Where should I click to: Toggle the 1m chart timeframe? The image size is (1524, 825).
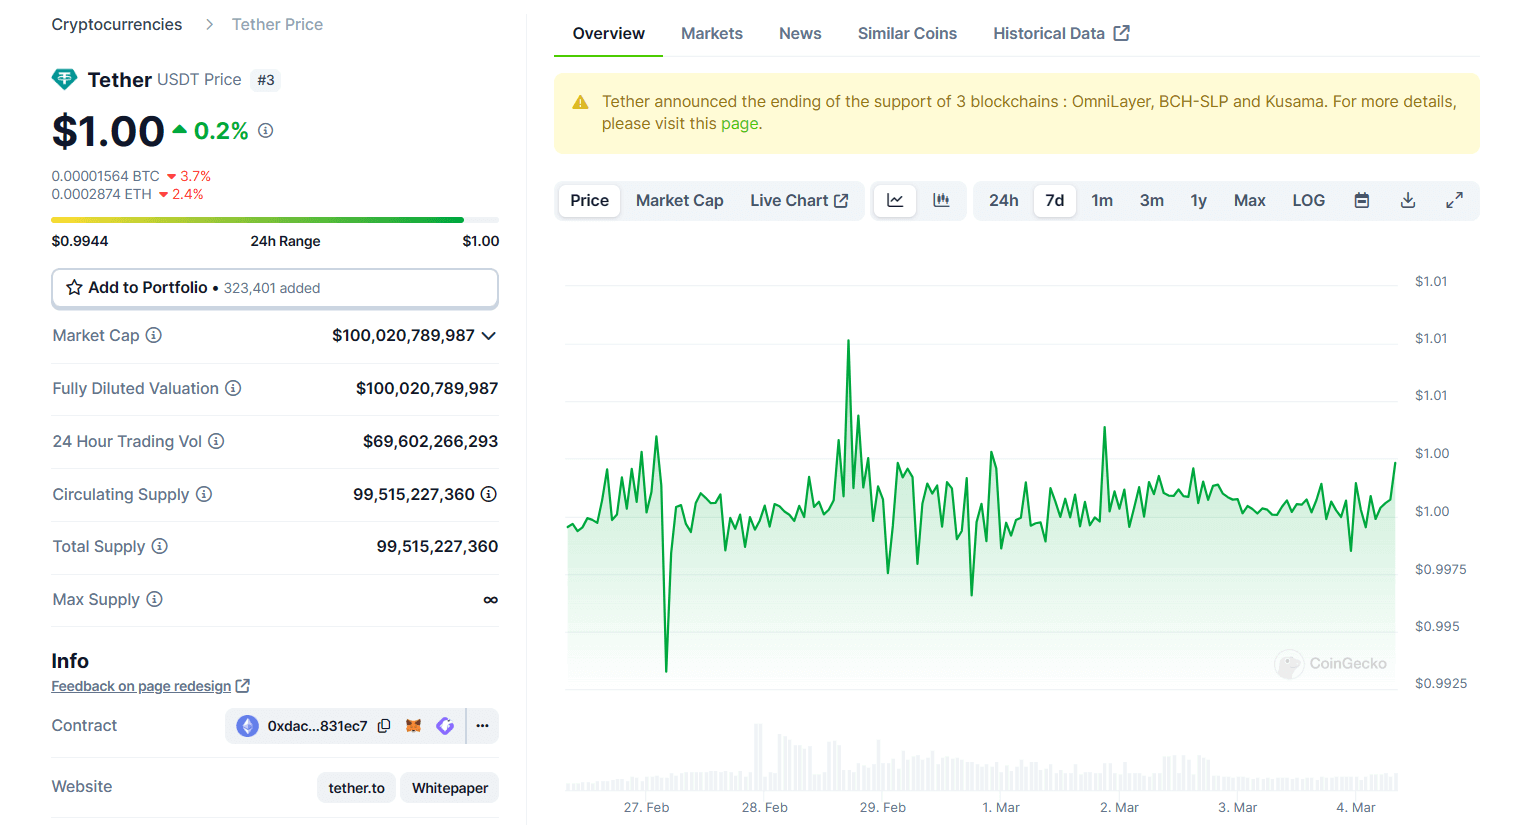point(1102,200)
